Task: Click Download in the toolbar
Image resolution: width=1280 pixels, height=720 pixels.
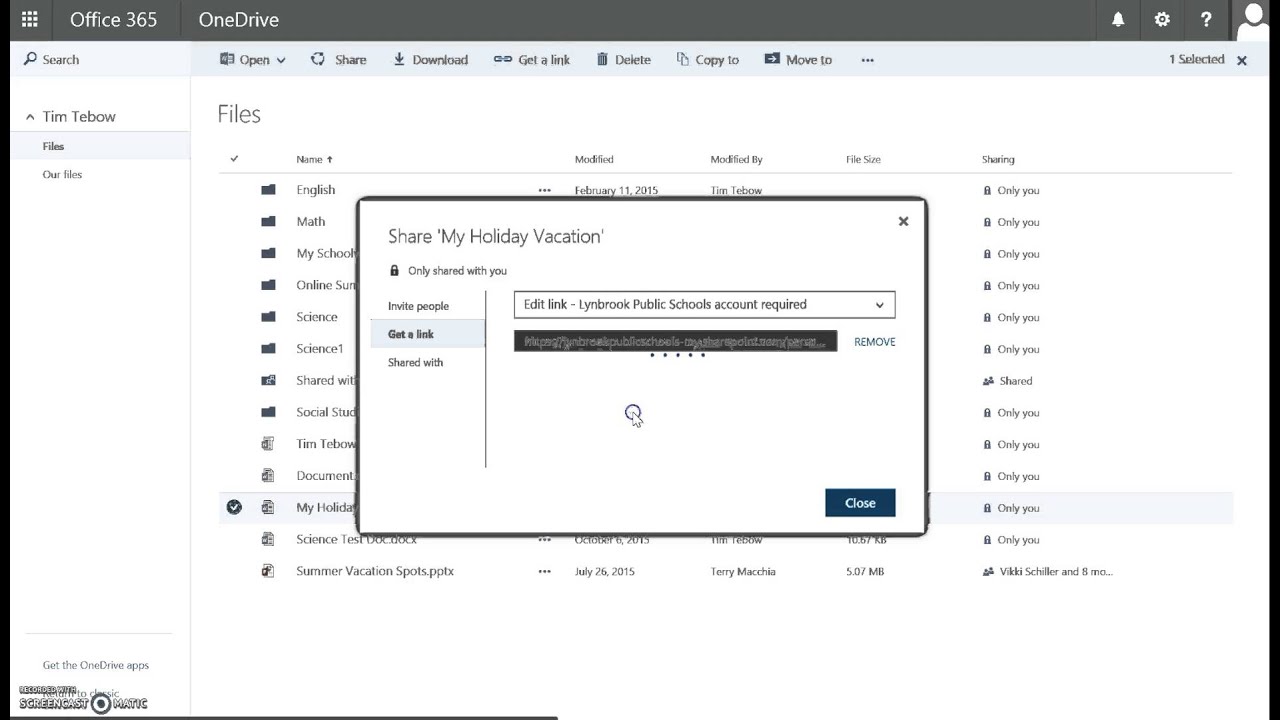Action: pyautogui.click(x=430, y=60)
